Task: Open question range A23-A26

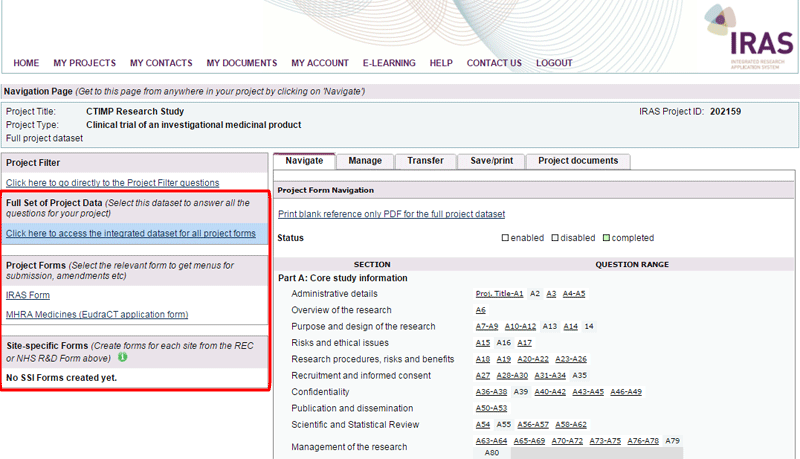Action: click(571, 359)
